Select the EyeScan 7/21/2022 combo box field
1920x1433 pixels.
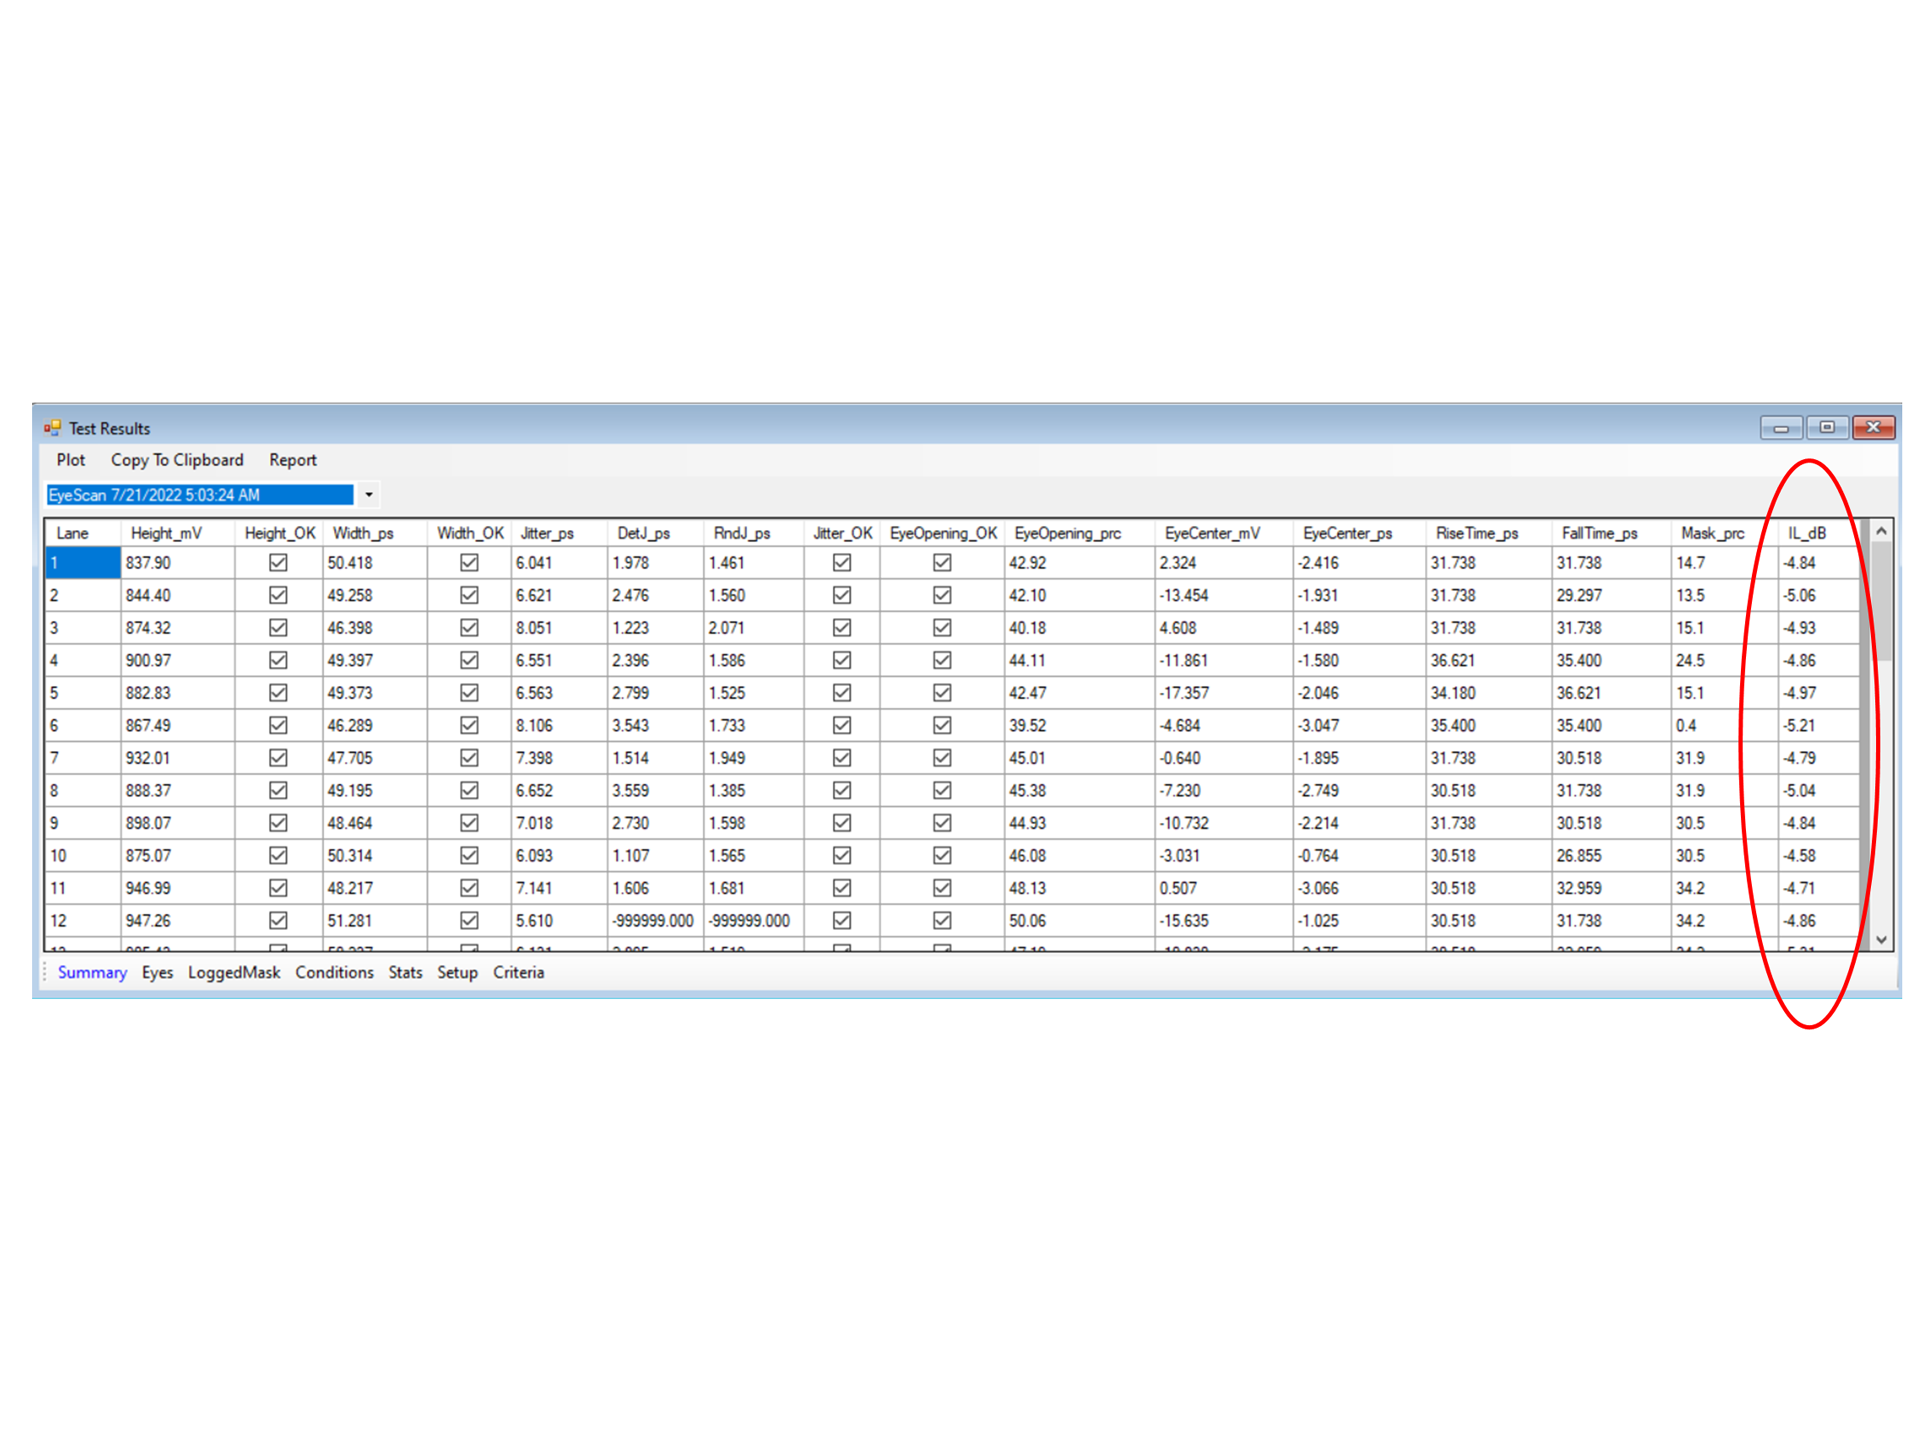[200, 495]
